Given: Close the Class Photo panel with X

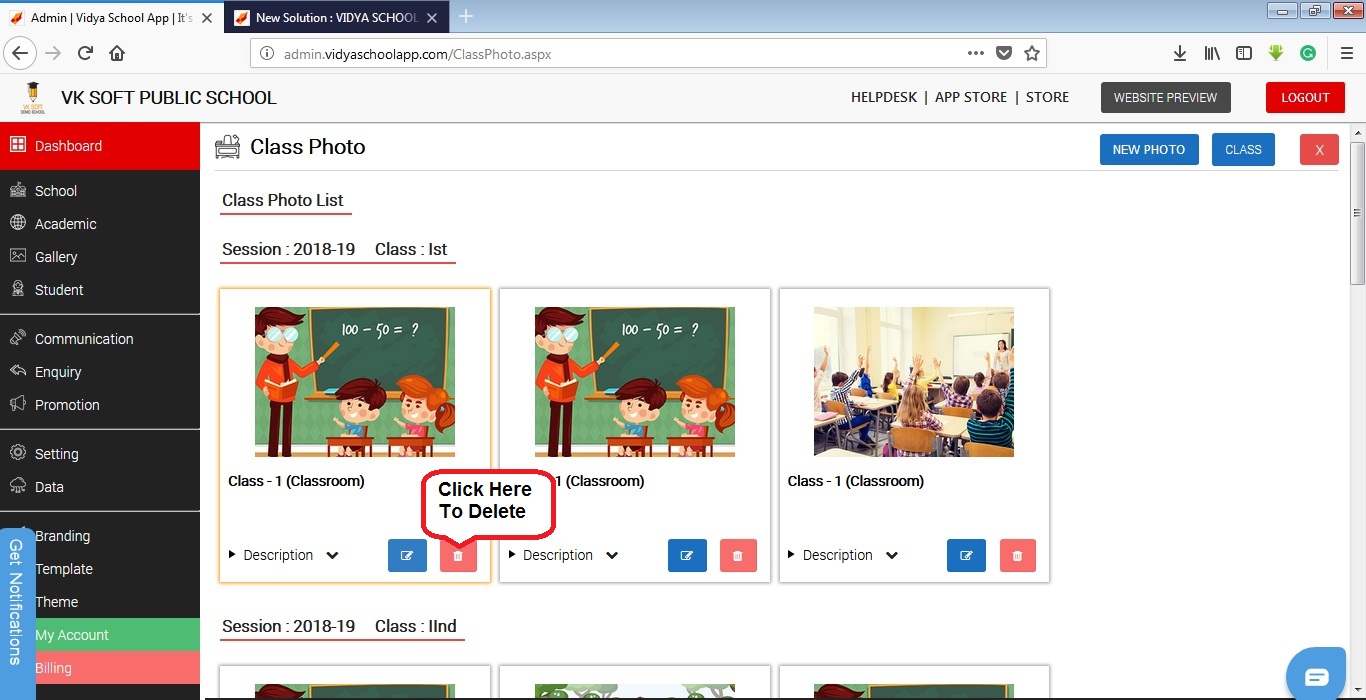Looking at the screenshot, I should click(x=1319, y=149).
